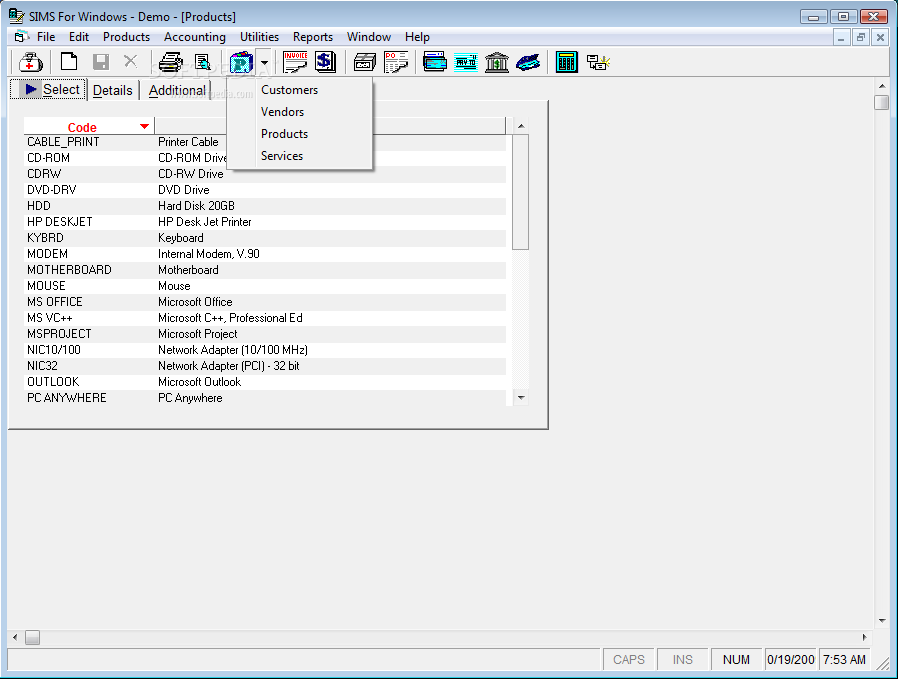Sort by the Code column header

click(89, 127)
